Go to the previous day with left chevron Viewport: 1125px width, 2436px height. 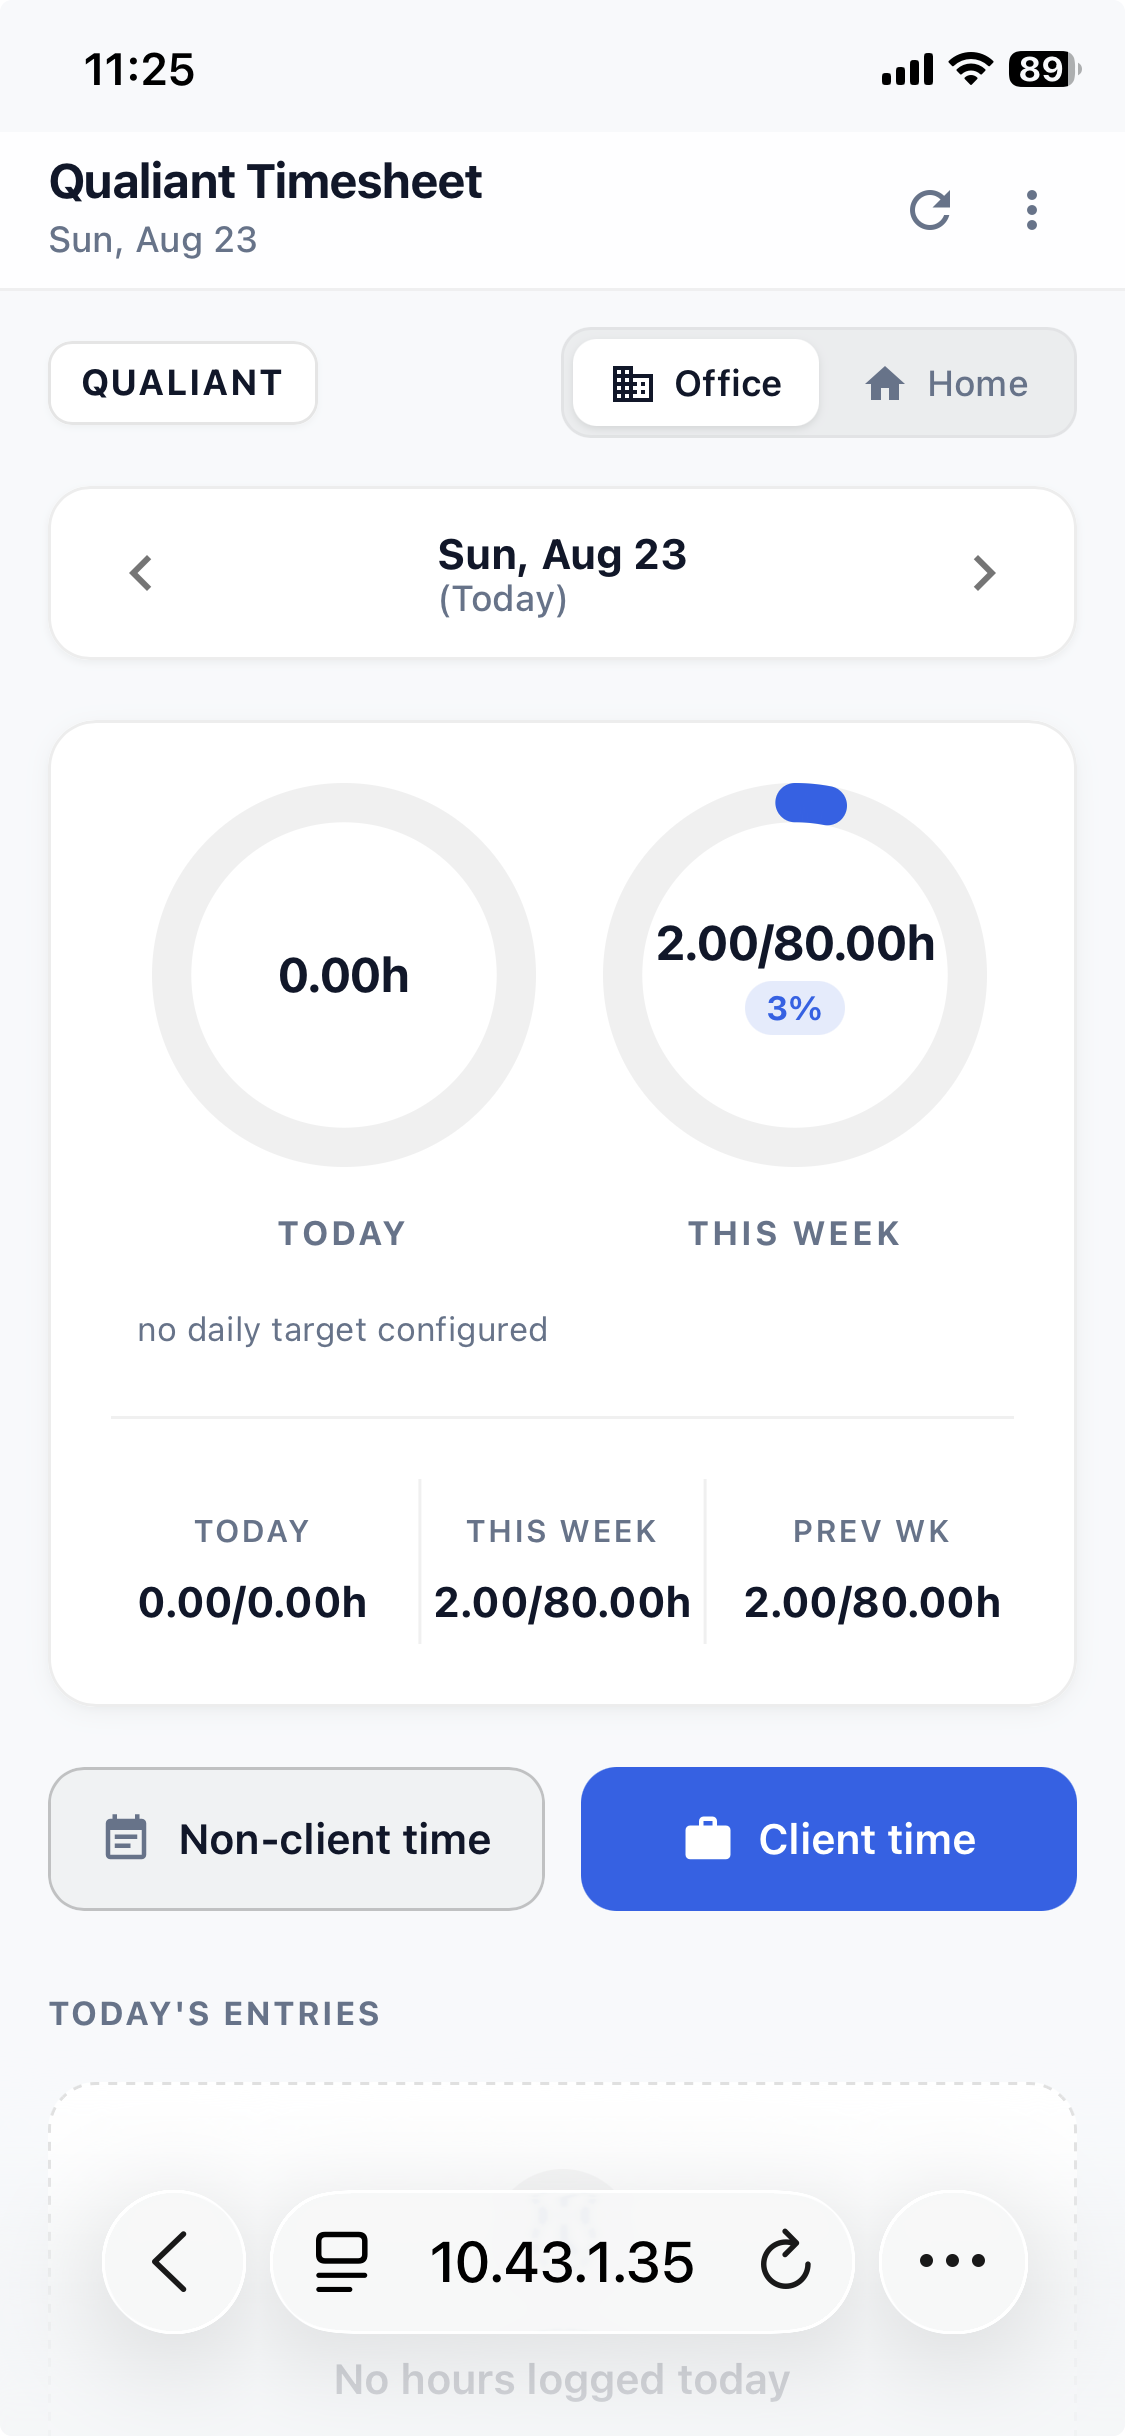pos(141,573)
